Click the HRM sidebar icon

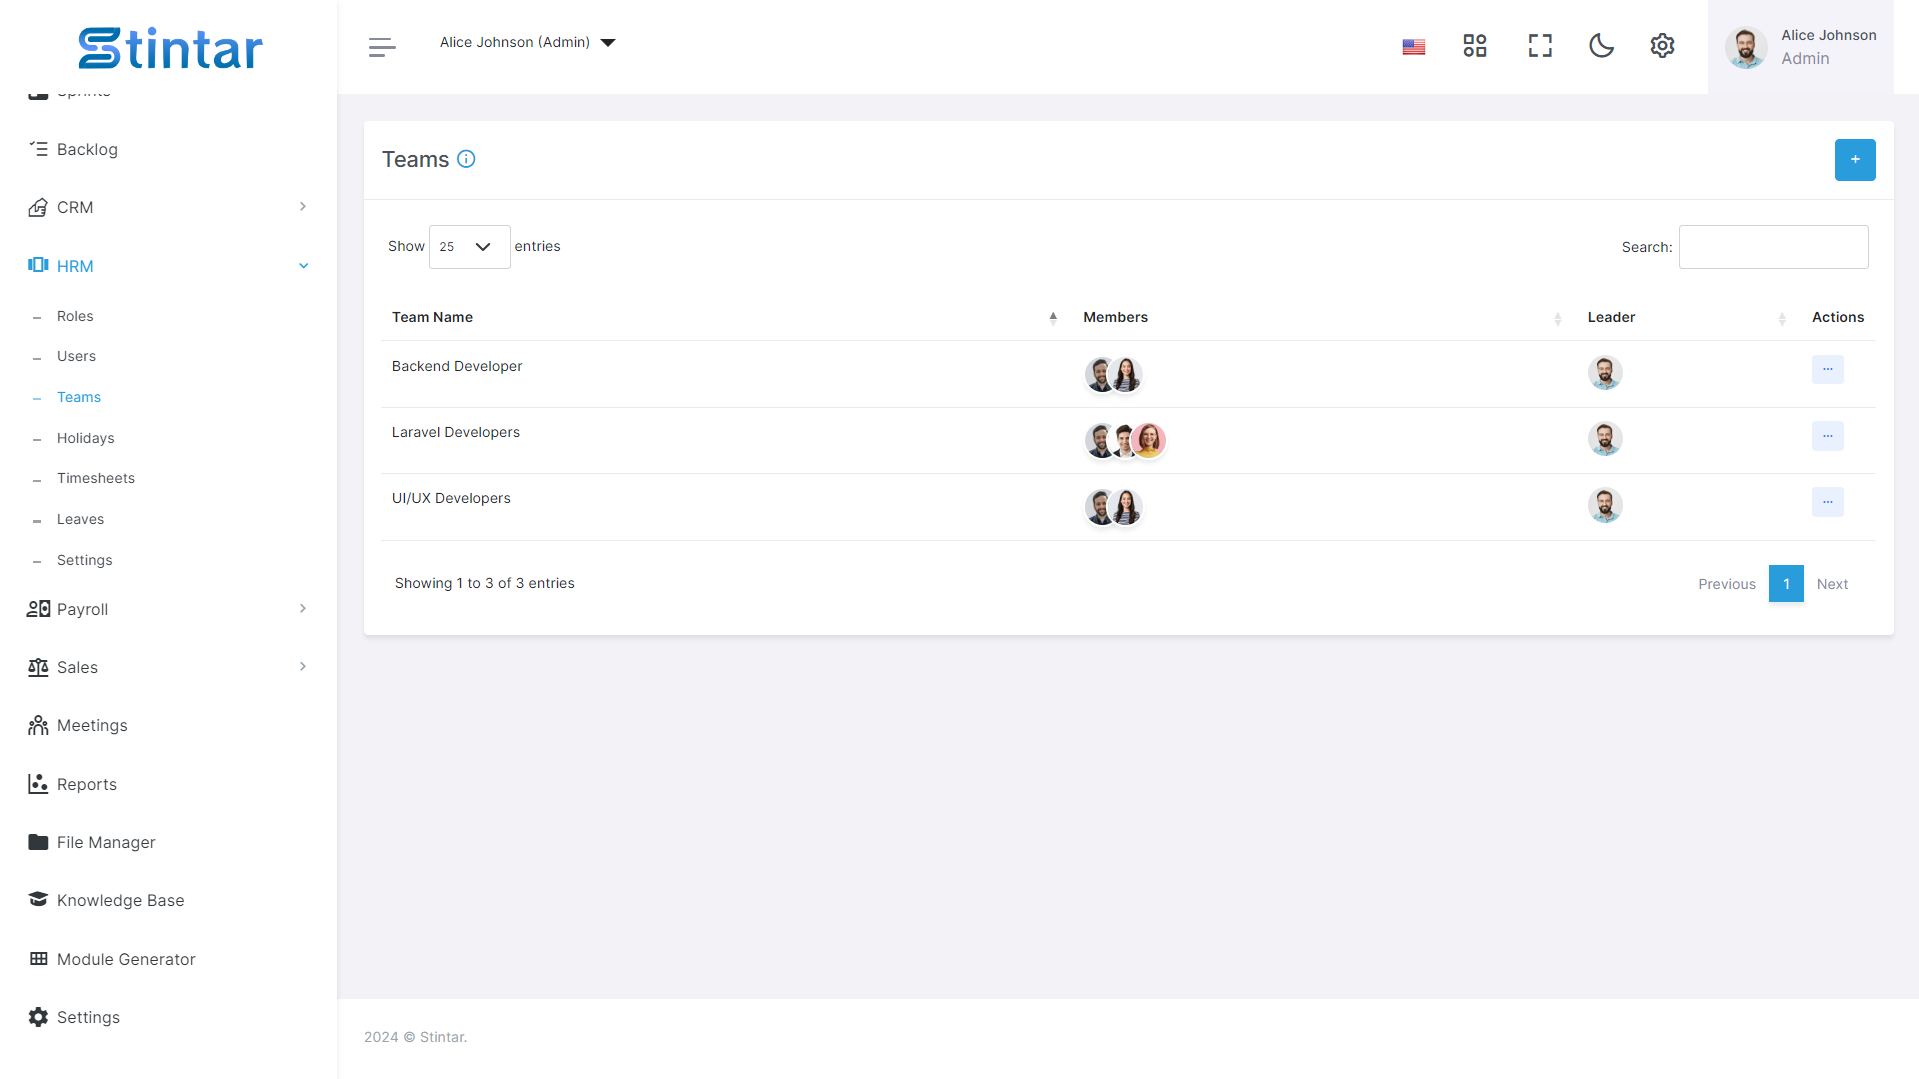point(38,265)
